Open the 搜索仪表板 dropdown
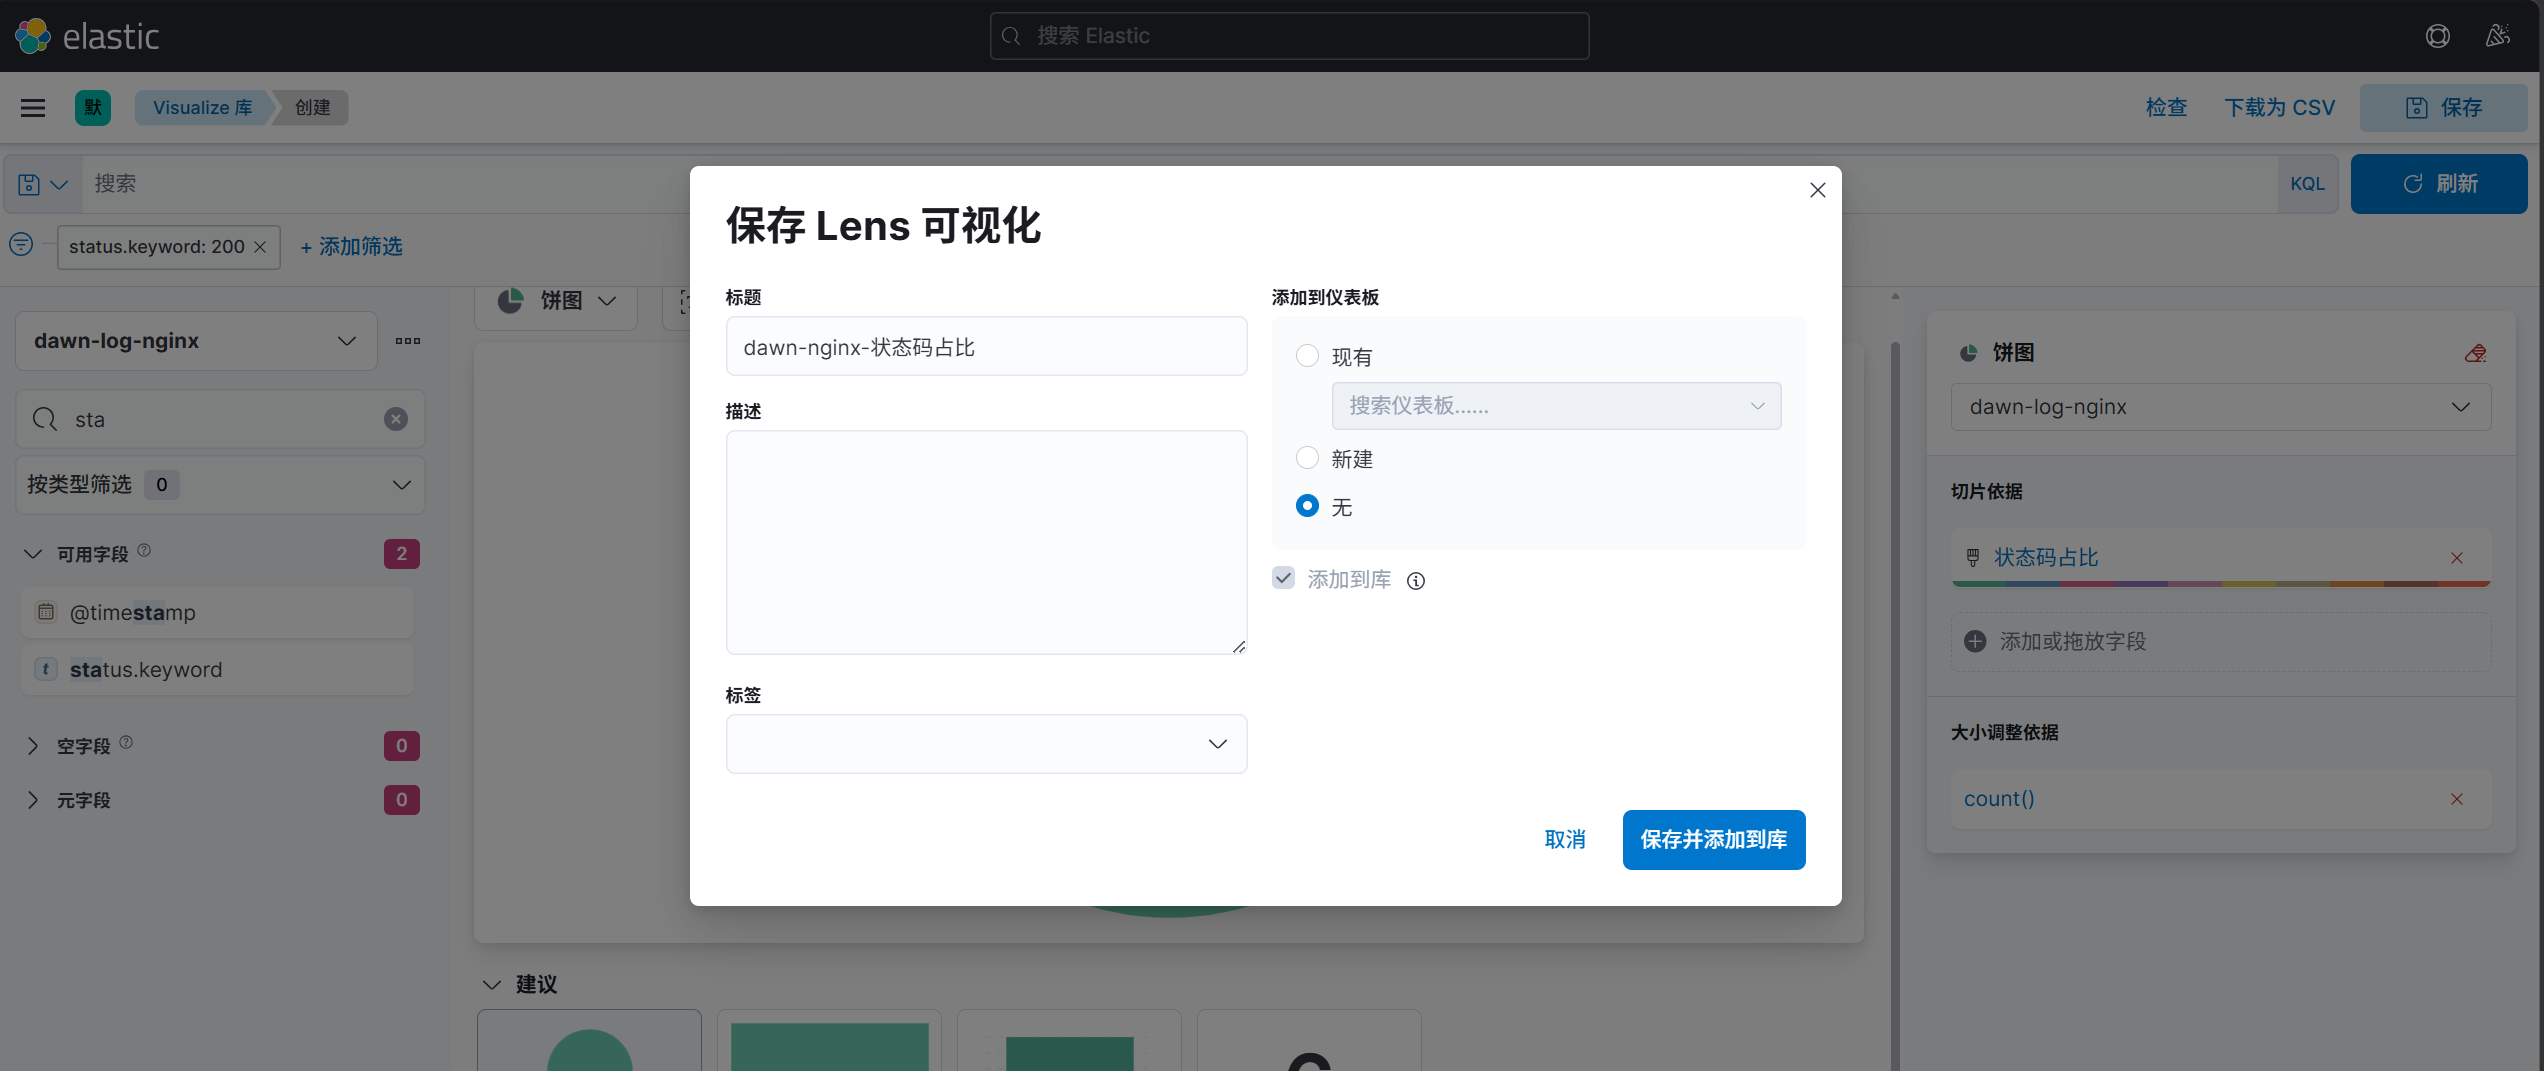The height and width of the screenshot is (1071, 2544). click(1556, 406)
